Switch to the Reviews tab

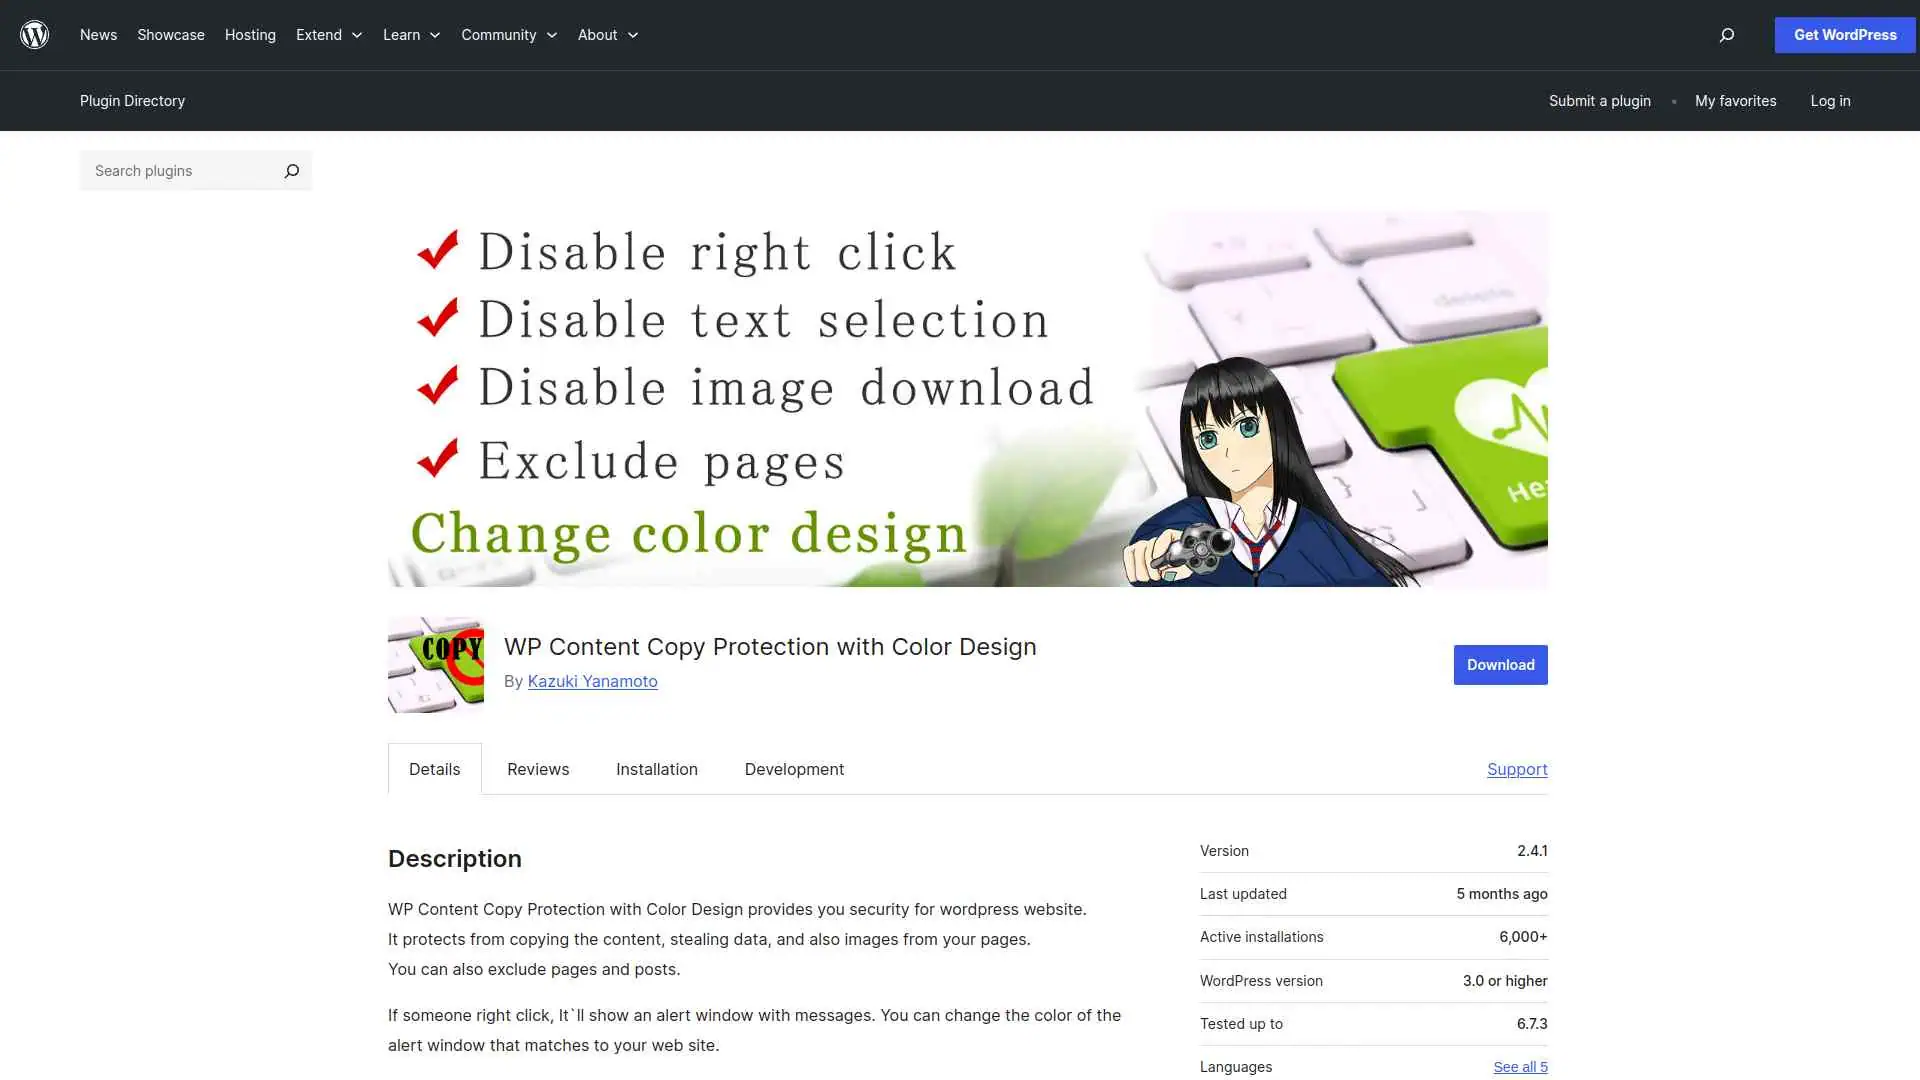(x=537, y=769)
